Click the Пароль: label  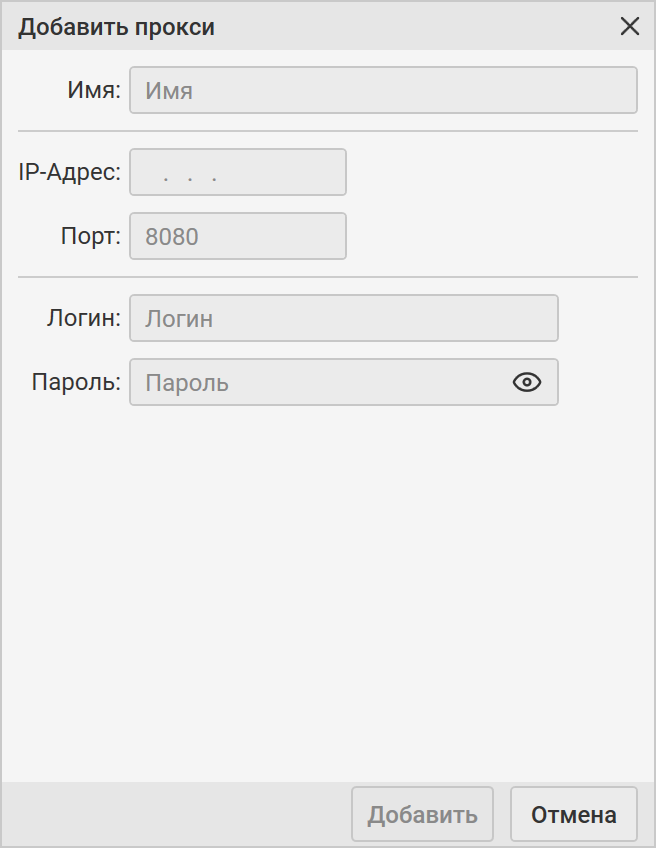pos(76,382)
